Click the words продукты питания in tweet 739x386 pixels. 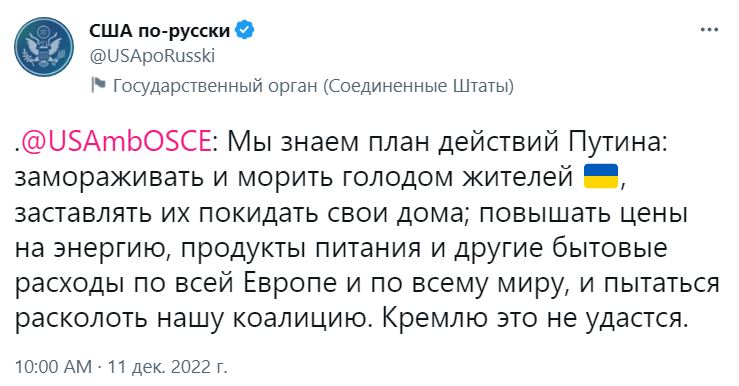[x=300, y=248]
